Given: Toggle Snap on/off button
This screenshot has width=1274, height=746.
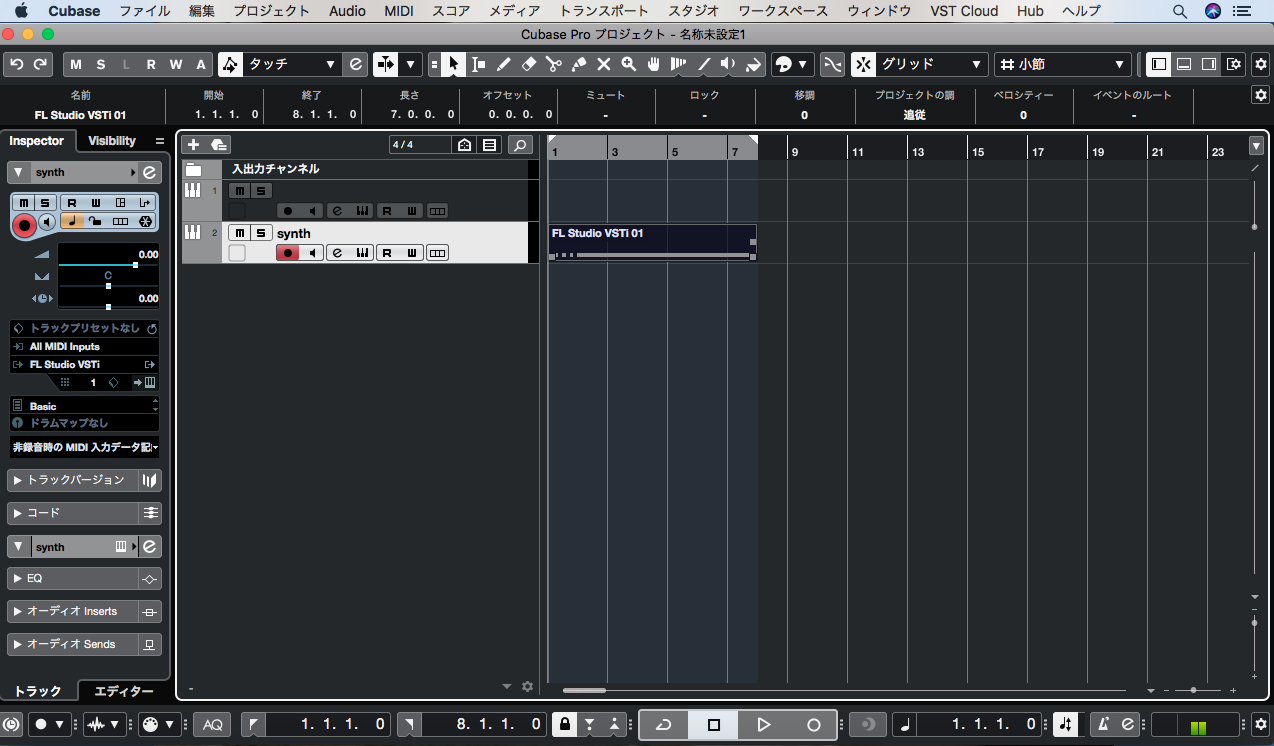Looking at the screenshot, I should coord(862,64).
